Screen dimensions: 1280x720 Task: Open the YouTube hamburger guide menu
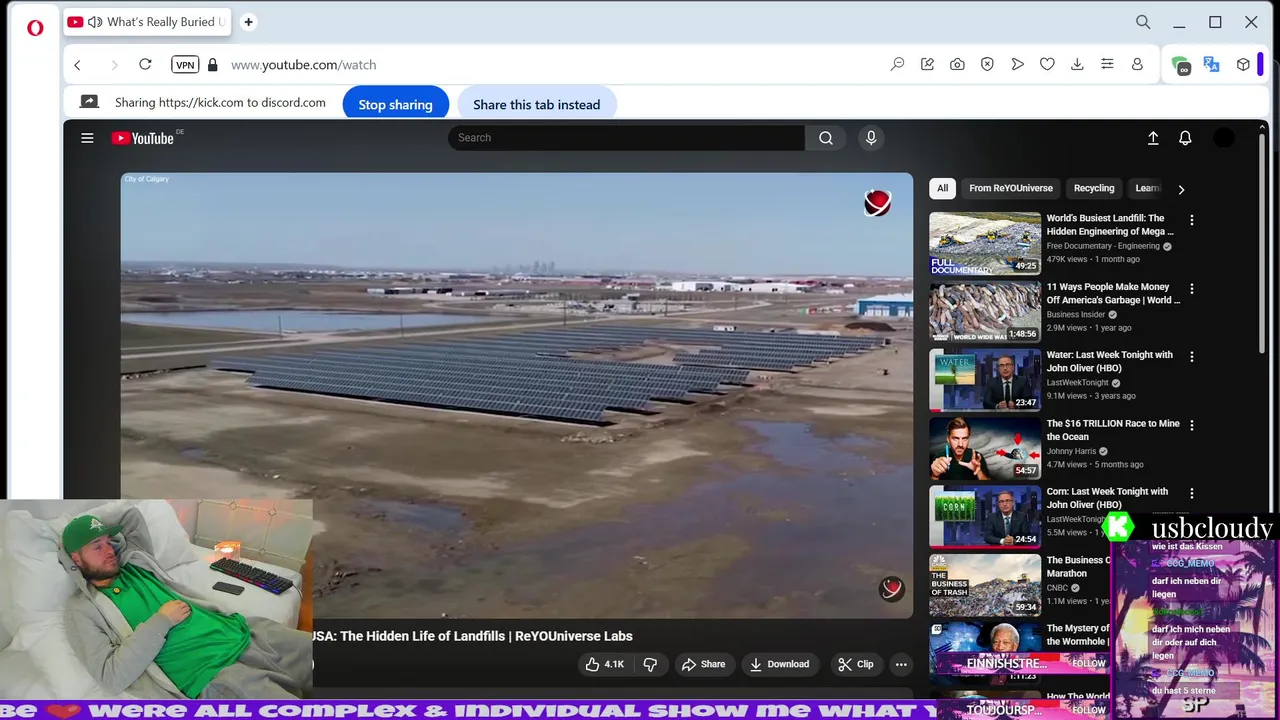(87, 138)
